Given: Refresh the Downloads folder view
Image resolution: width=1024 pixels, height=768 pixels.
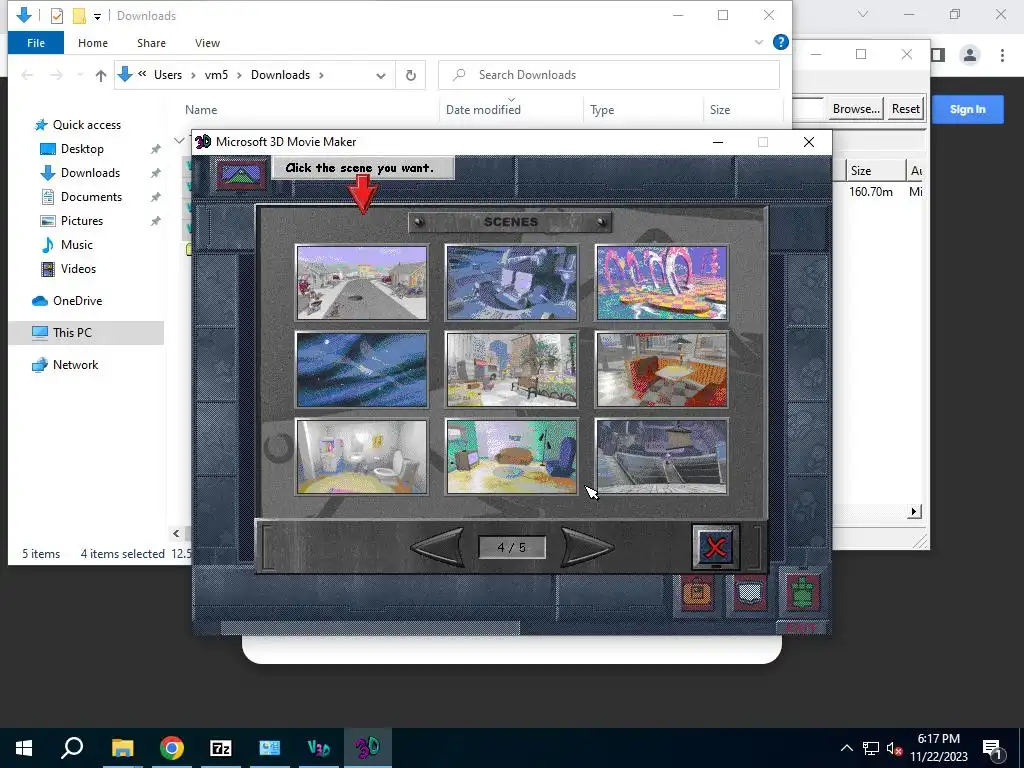Looking at the screenshot, I should 411,75.
